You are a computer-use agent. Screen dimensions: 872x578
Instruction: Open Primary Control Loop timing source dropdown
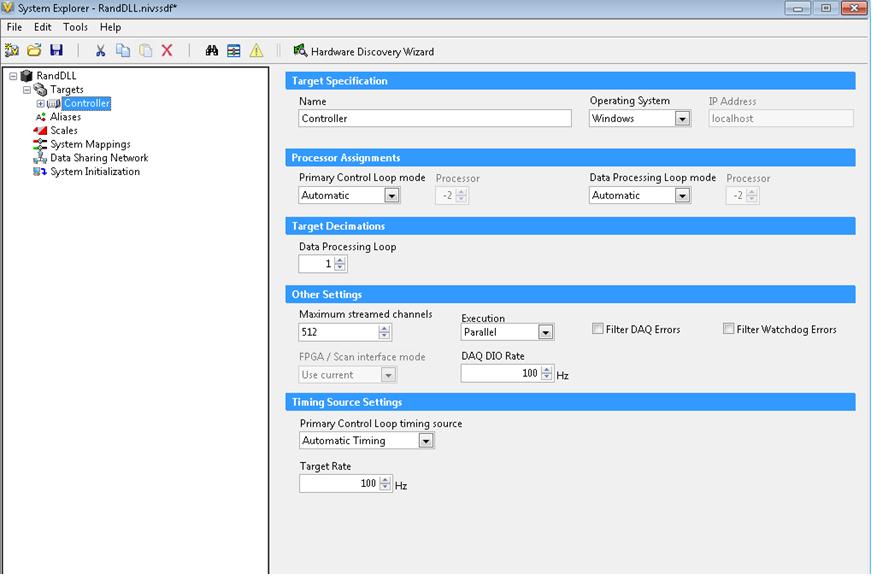coord(426,440)
